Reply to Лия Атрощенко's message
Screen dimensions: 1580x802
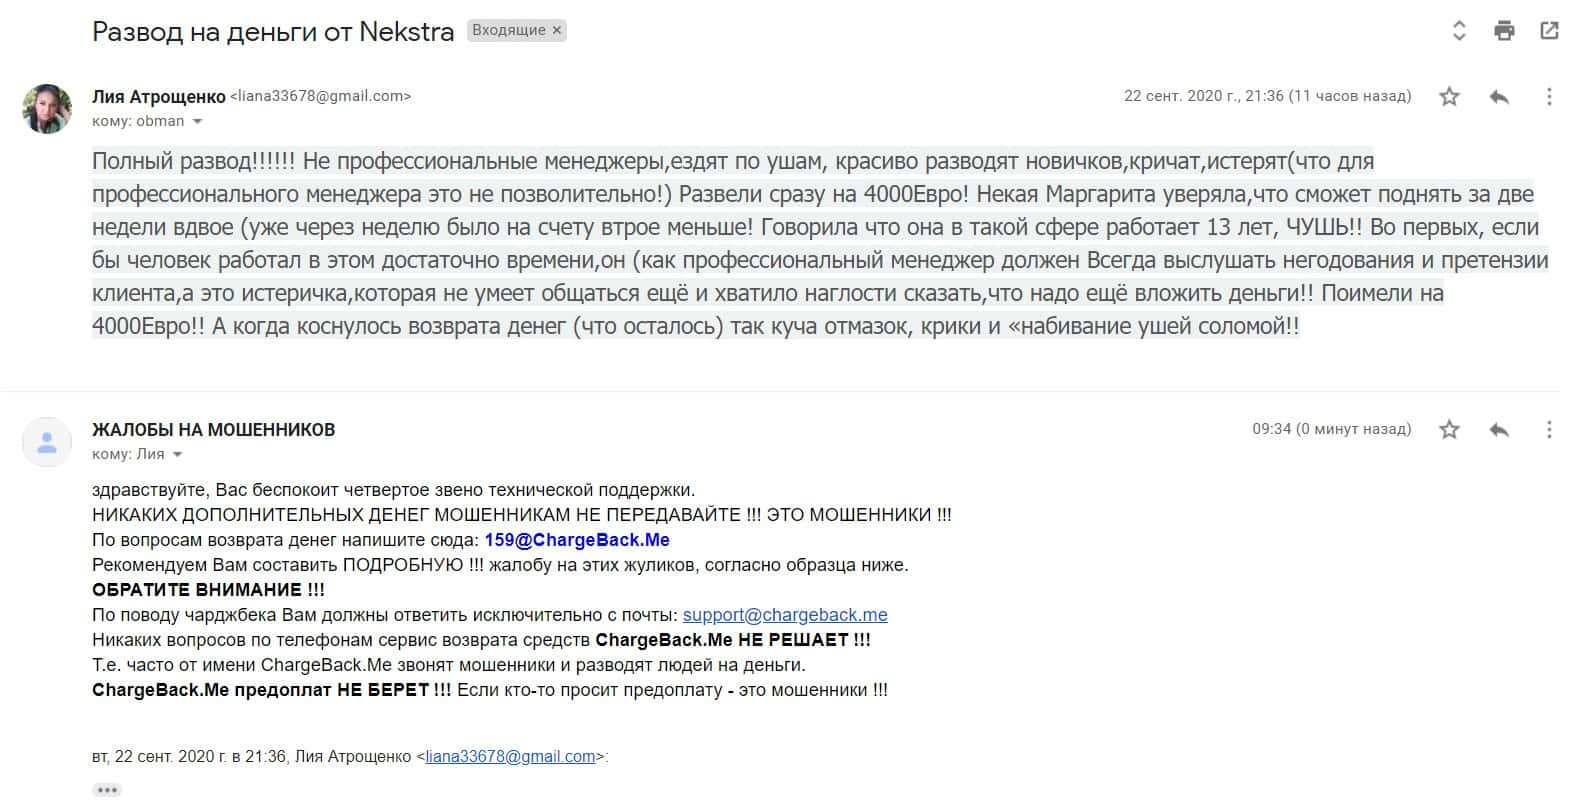[1499, 97]
